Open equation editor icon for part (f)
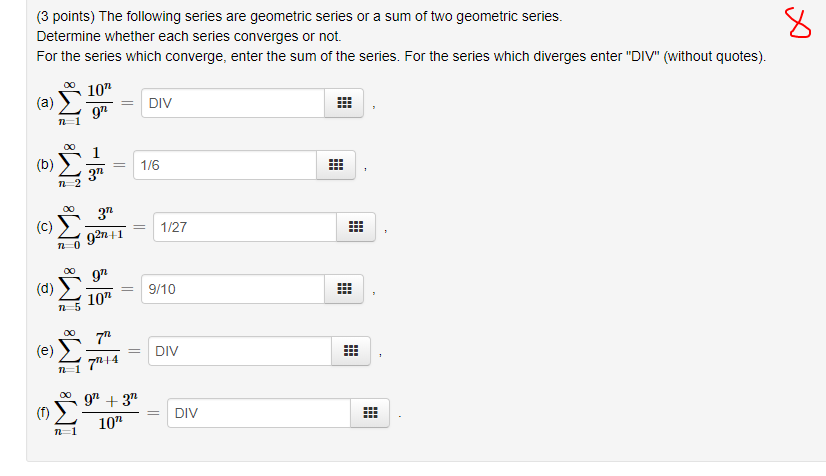Screen dimensions: 826x476 click(369, 413)
